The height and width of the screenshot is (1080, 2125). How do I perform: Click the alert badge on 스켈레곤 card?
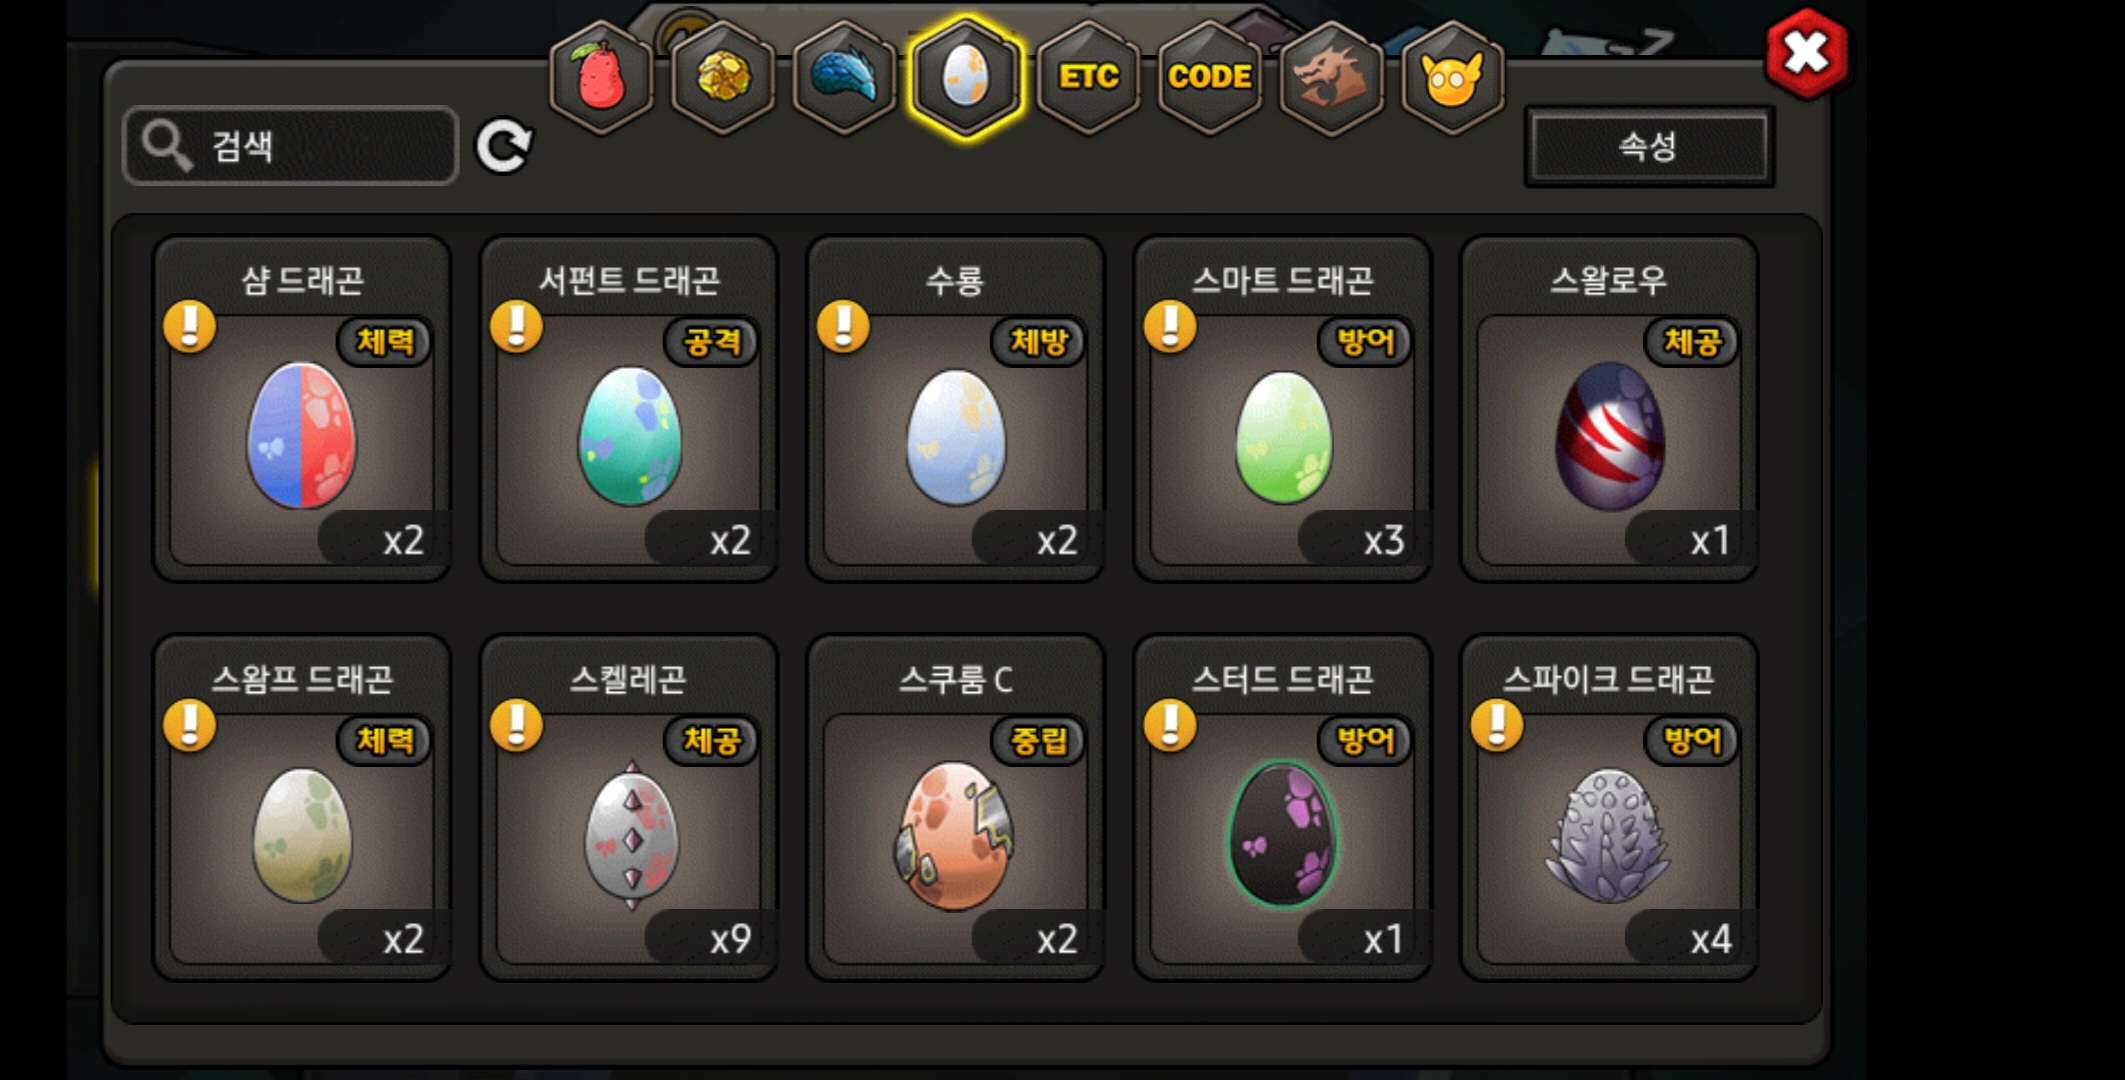coord(516,725)
